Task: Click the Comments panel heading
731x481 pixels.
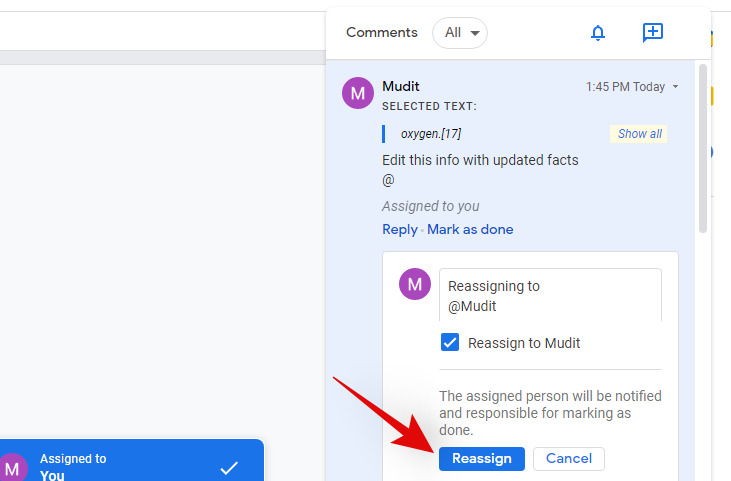Action: pyautogui.click(x=381, y=33)
